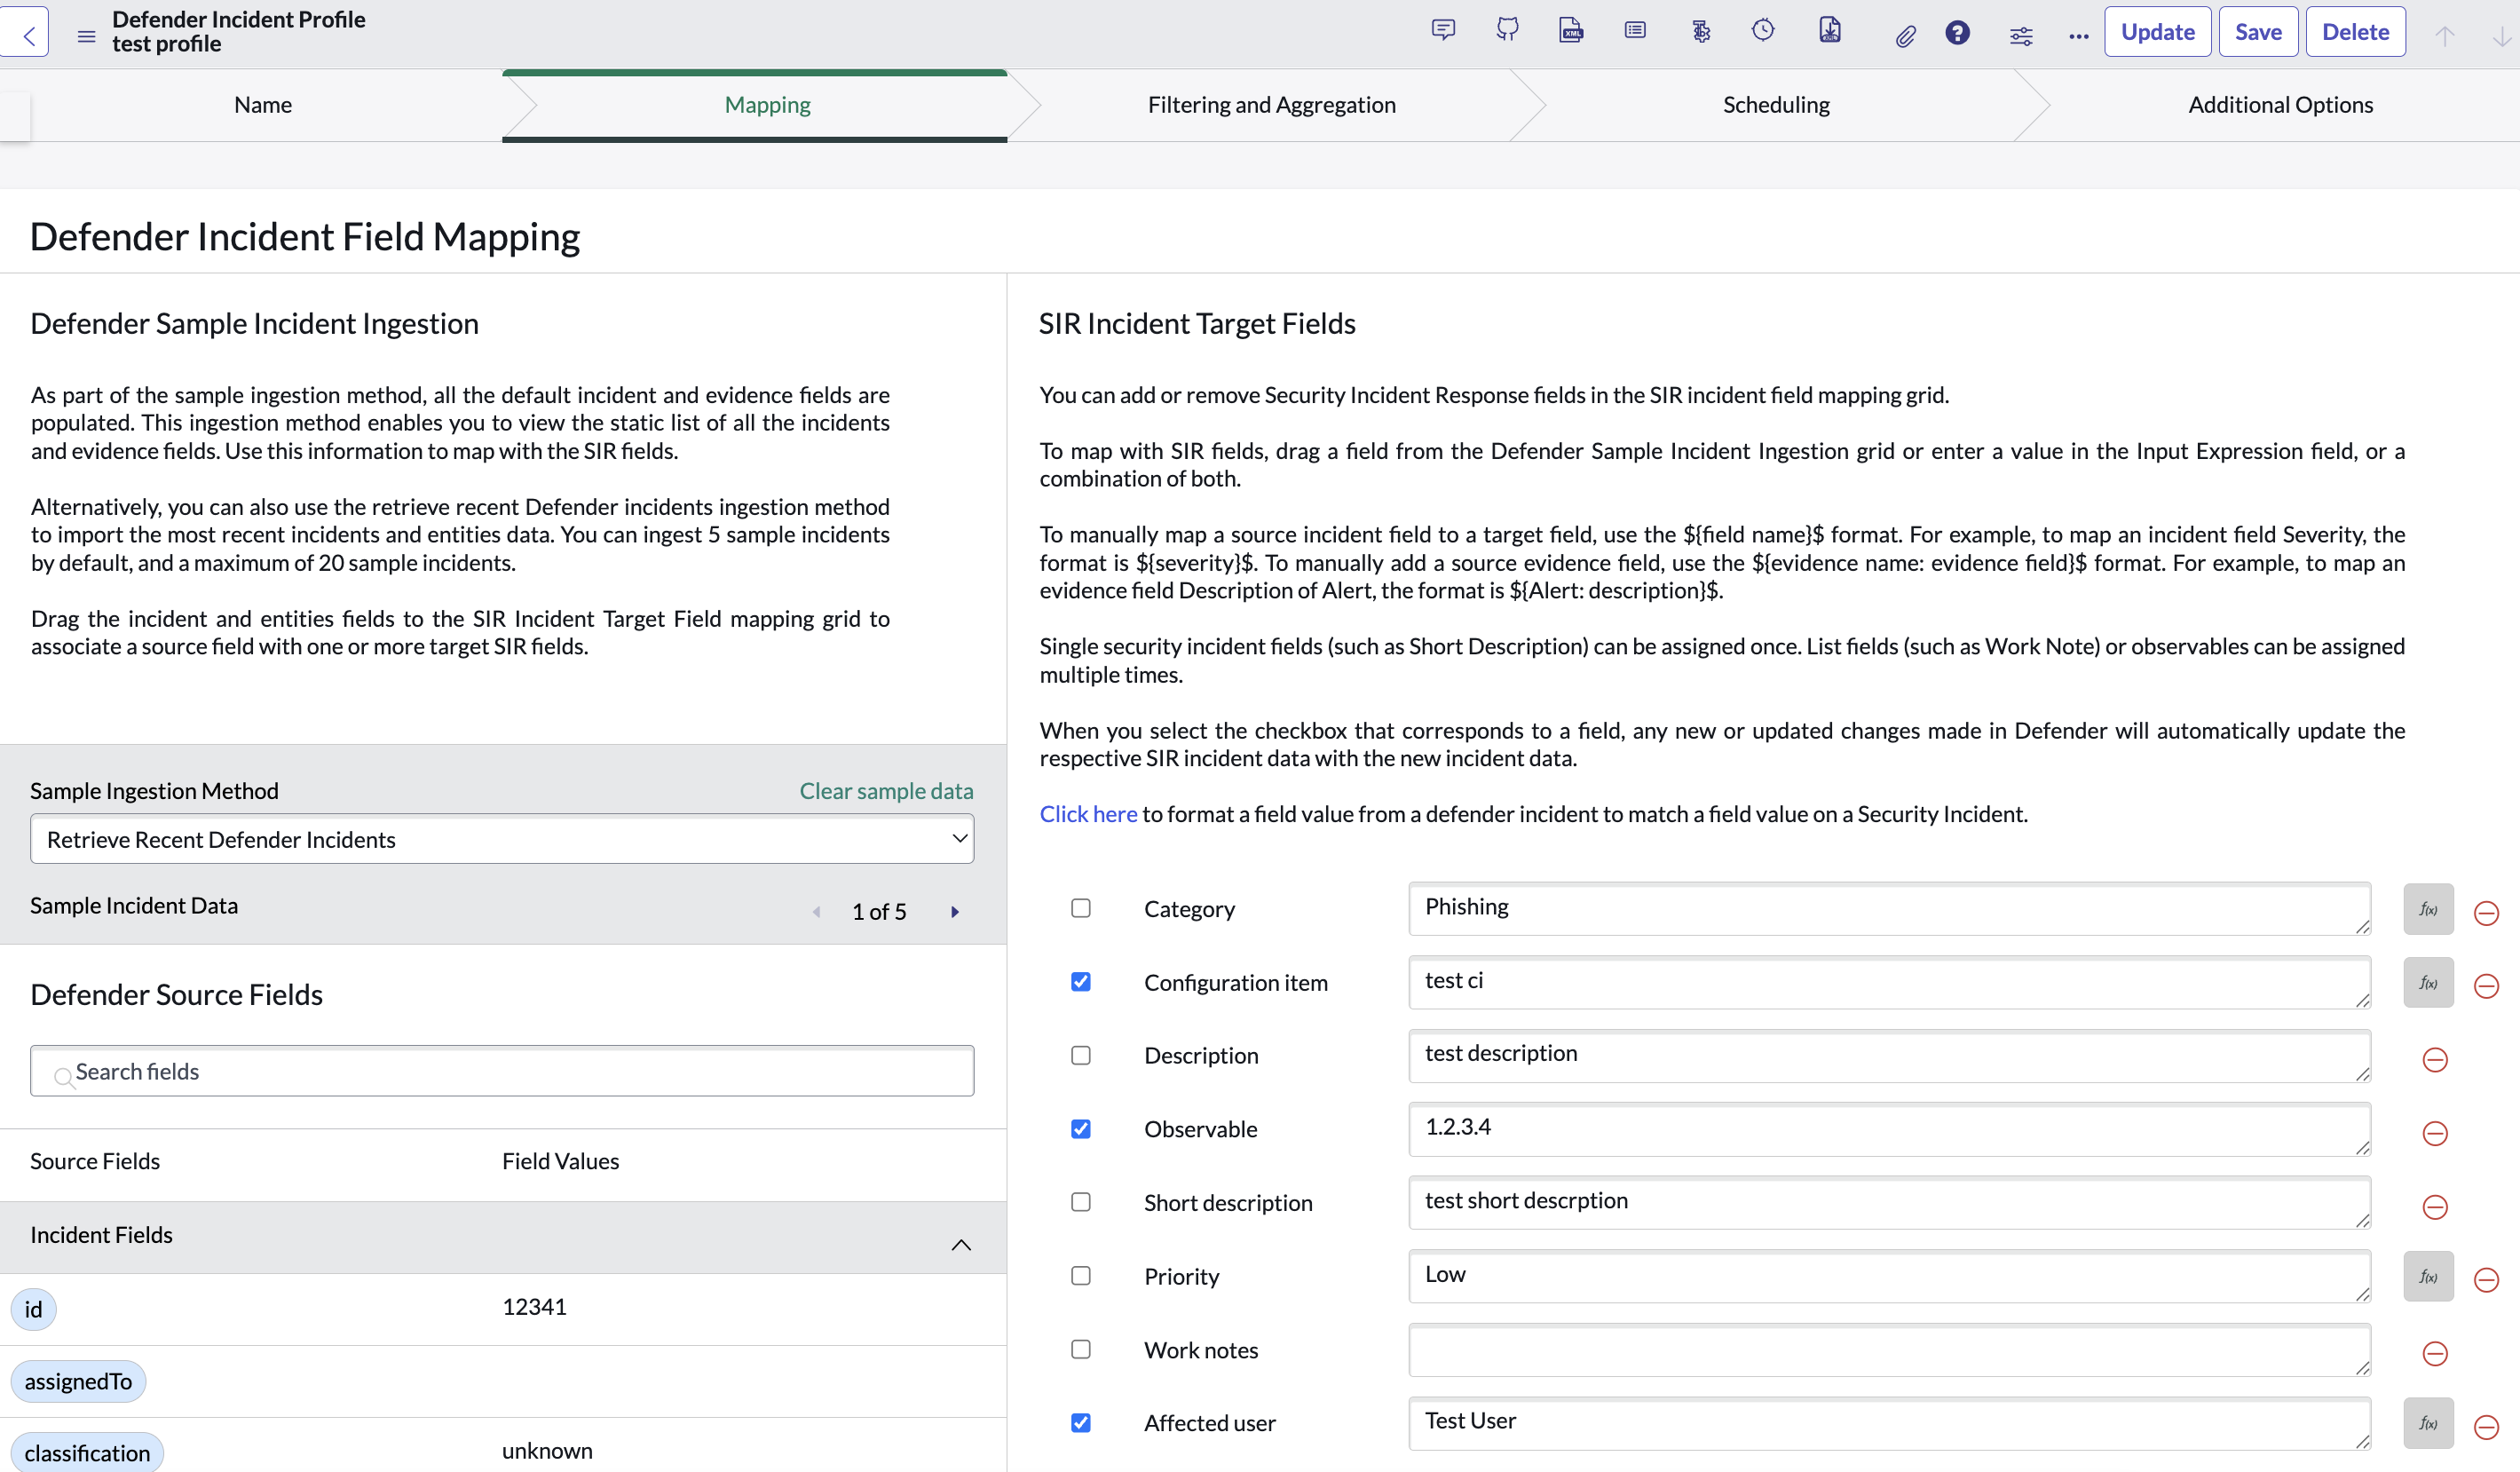
Task: Remove the Configuration item mapping row
Action: click(2486, 986)
